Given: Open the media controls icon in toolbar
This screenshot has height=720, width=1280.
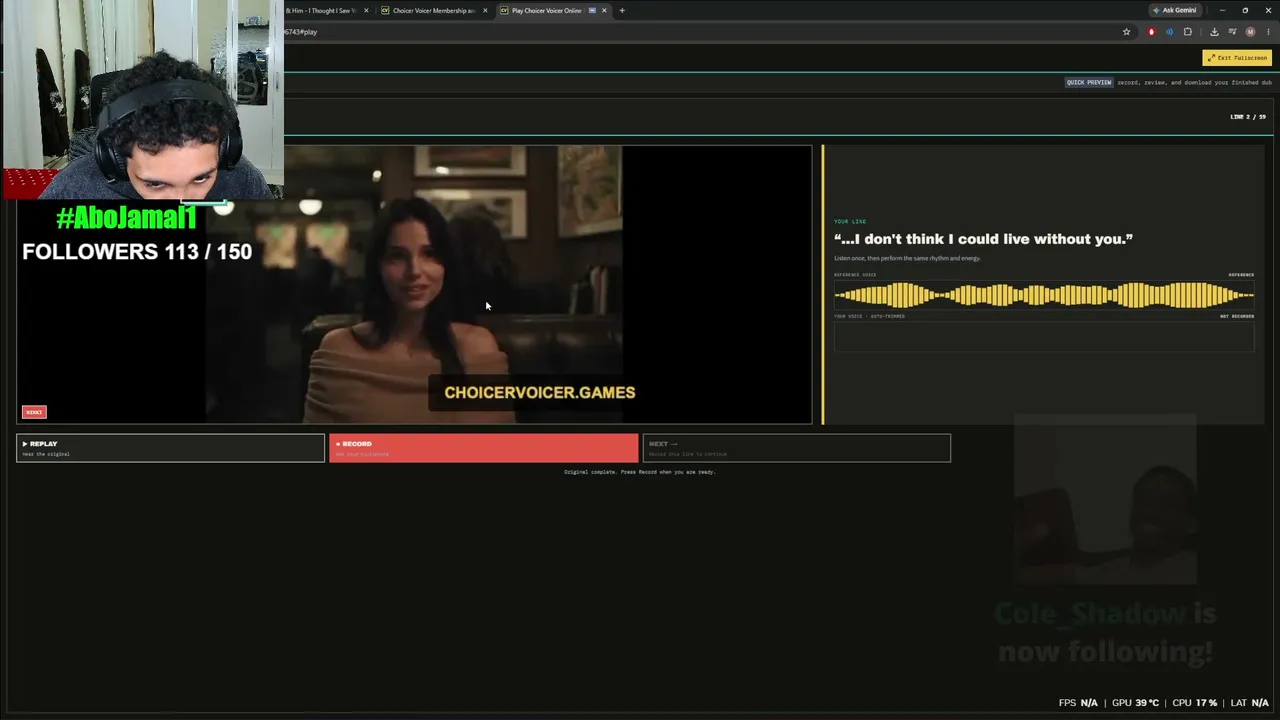Looking at the screenshot, I should (x=1232, y=32).
